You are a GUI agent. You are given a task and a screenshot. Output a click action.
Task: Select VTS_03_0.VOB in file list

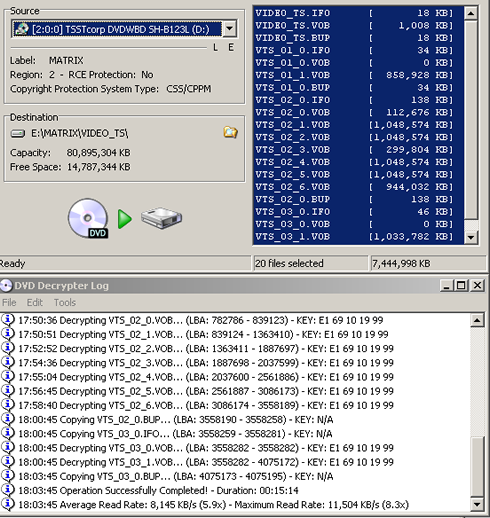tap(358, 224)
